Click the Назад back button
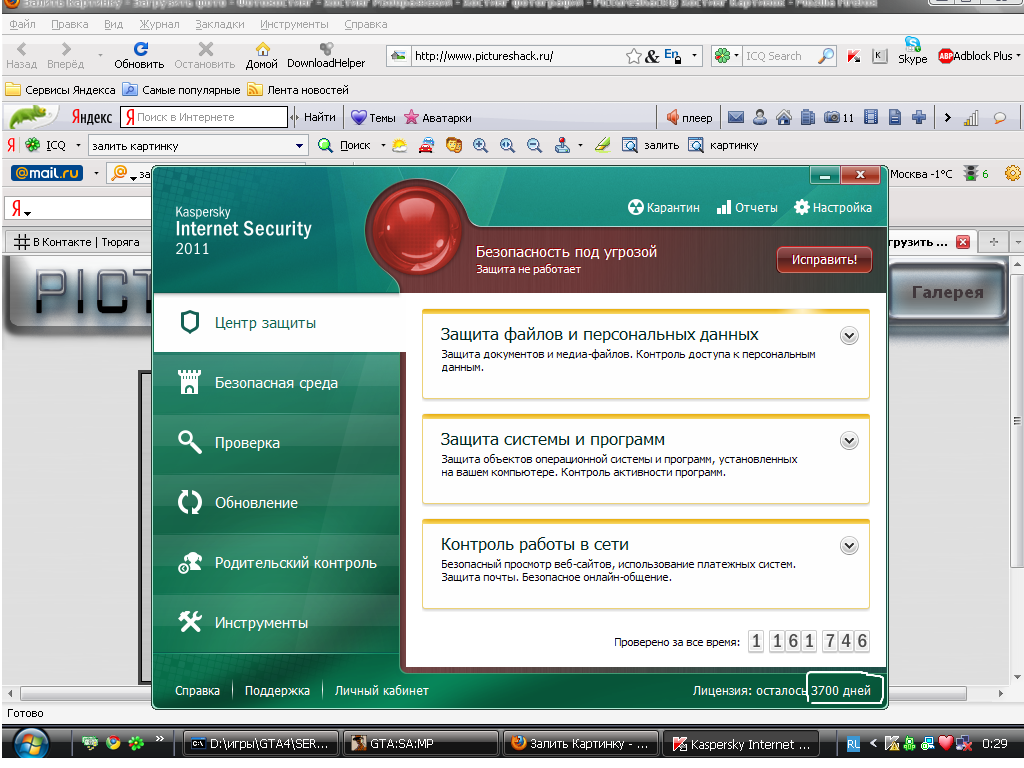The height and width of the screenshot is (768, 1024). (x=22, y=56)
